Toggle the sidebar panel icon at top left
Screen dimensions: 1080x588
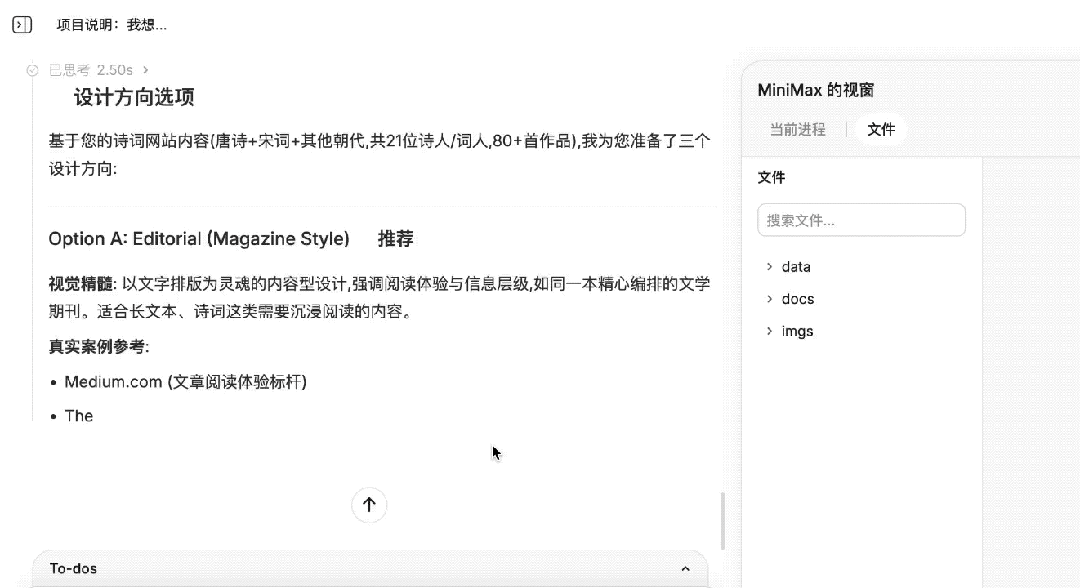pyautogui.click(x=20, y=23)
